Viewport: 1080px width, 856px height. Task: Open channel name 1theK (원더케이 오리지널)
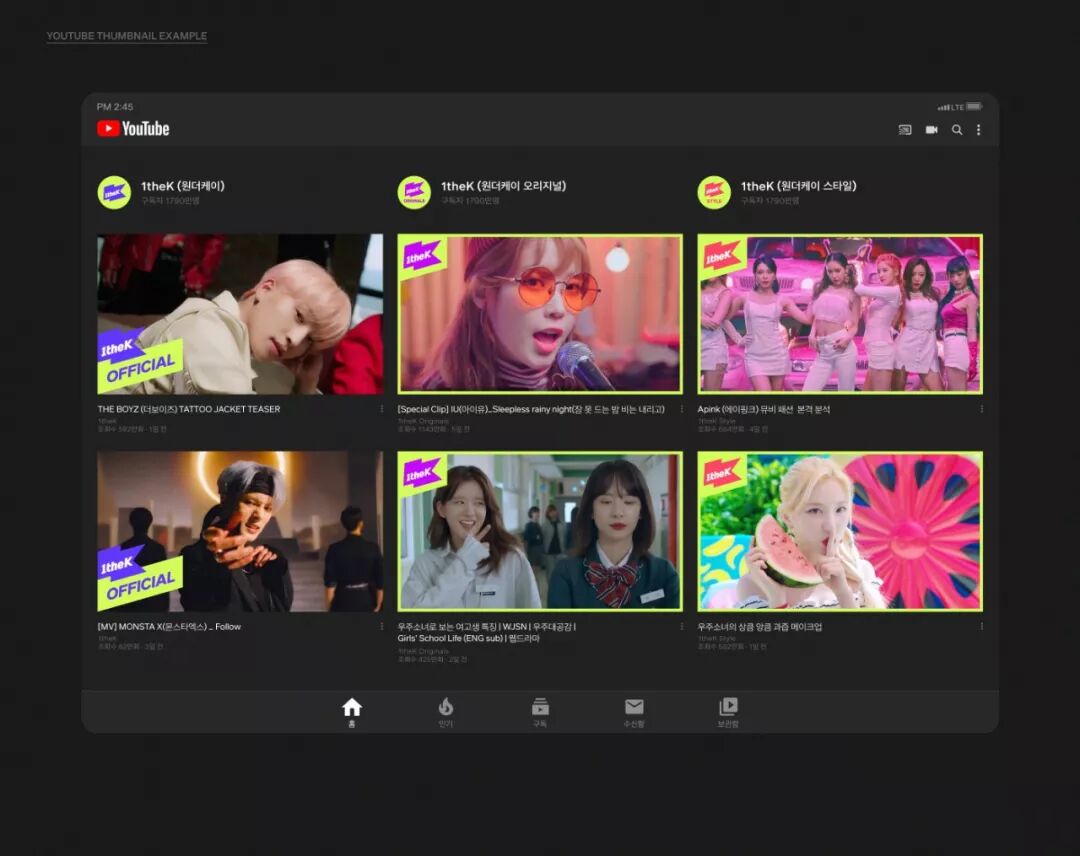(503, 186)
